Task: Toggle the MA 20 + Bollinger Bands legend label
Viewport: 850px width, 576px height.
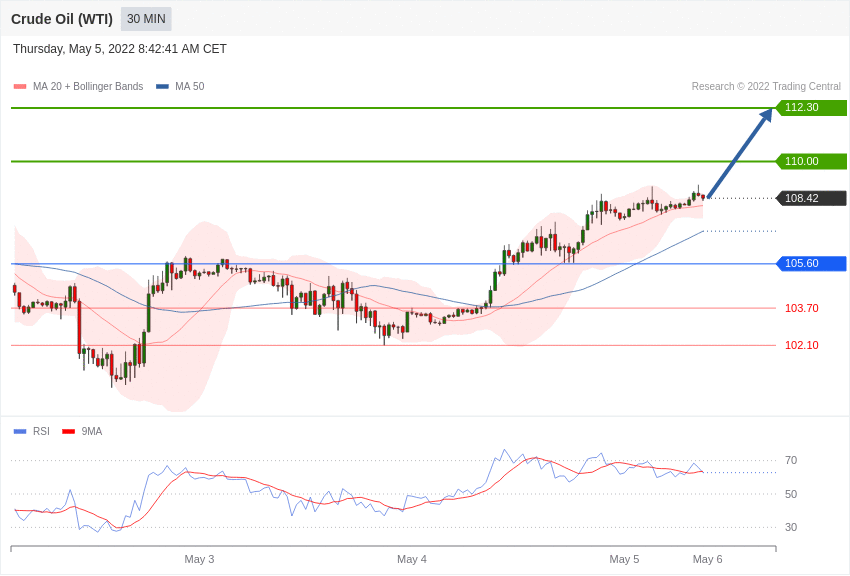Action: tap(88, 87)
